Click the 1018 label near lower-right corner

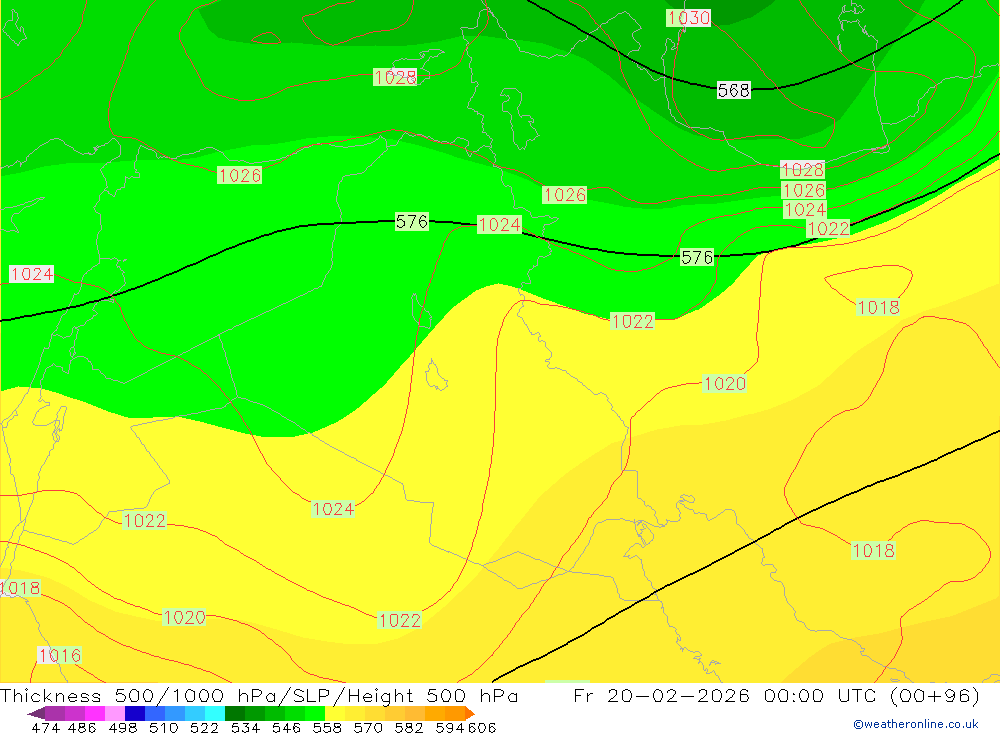(873, 551)
